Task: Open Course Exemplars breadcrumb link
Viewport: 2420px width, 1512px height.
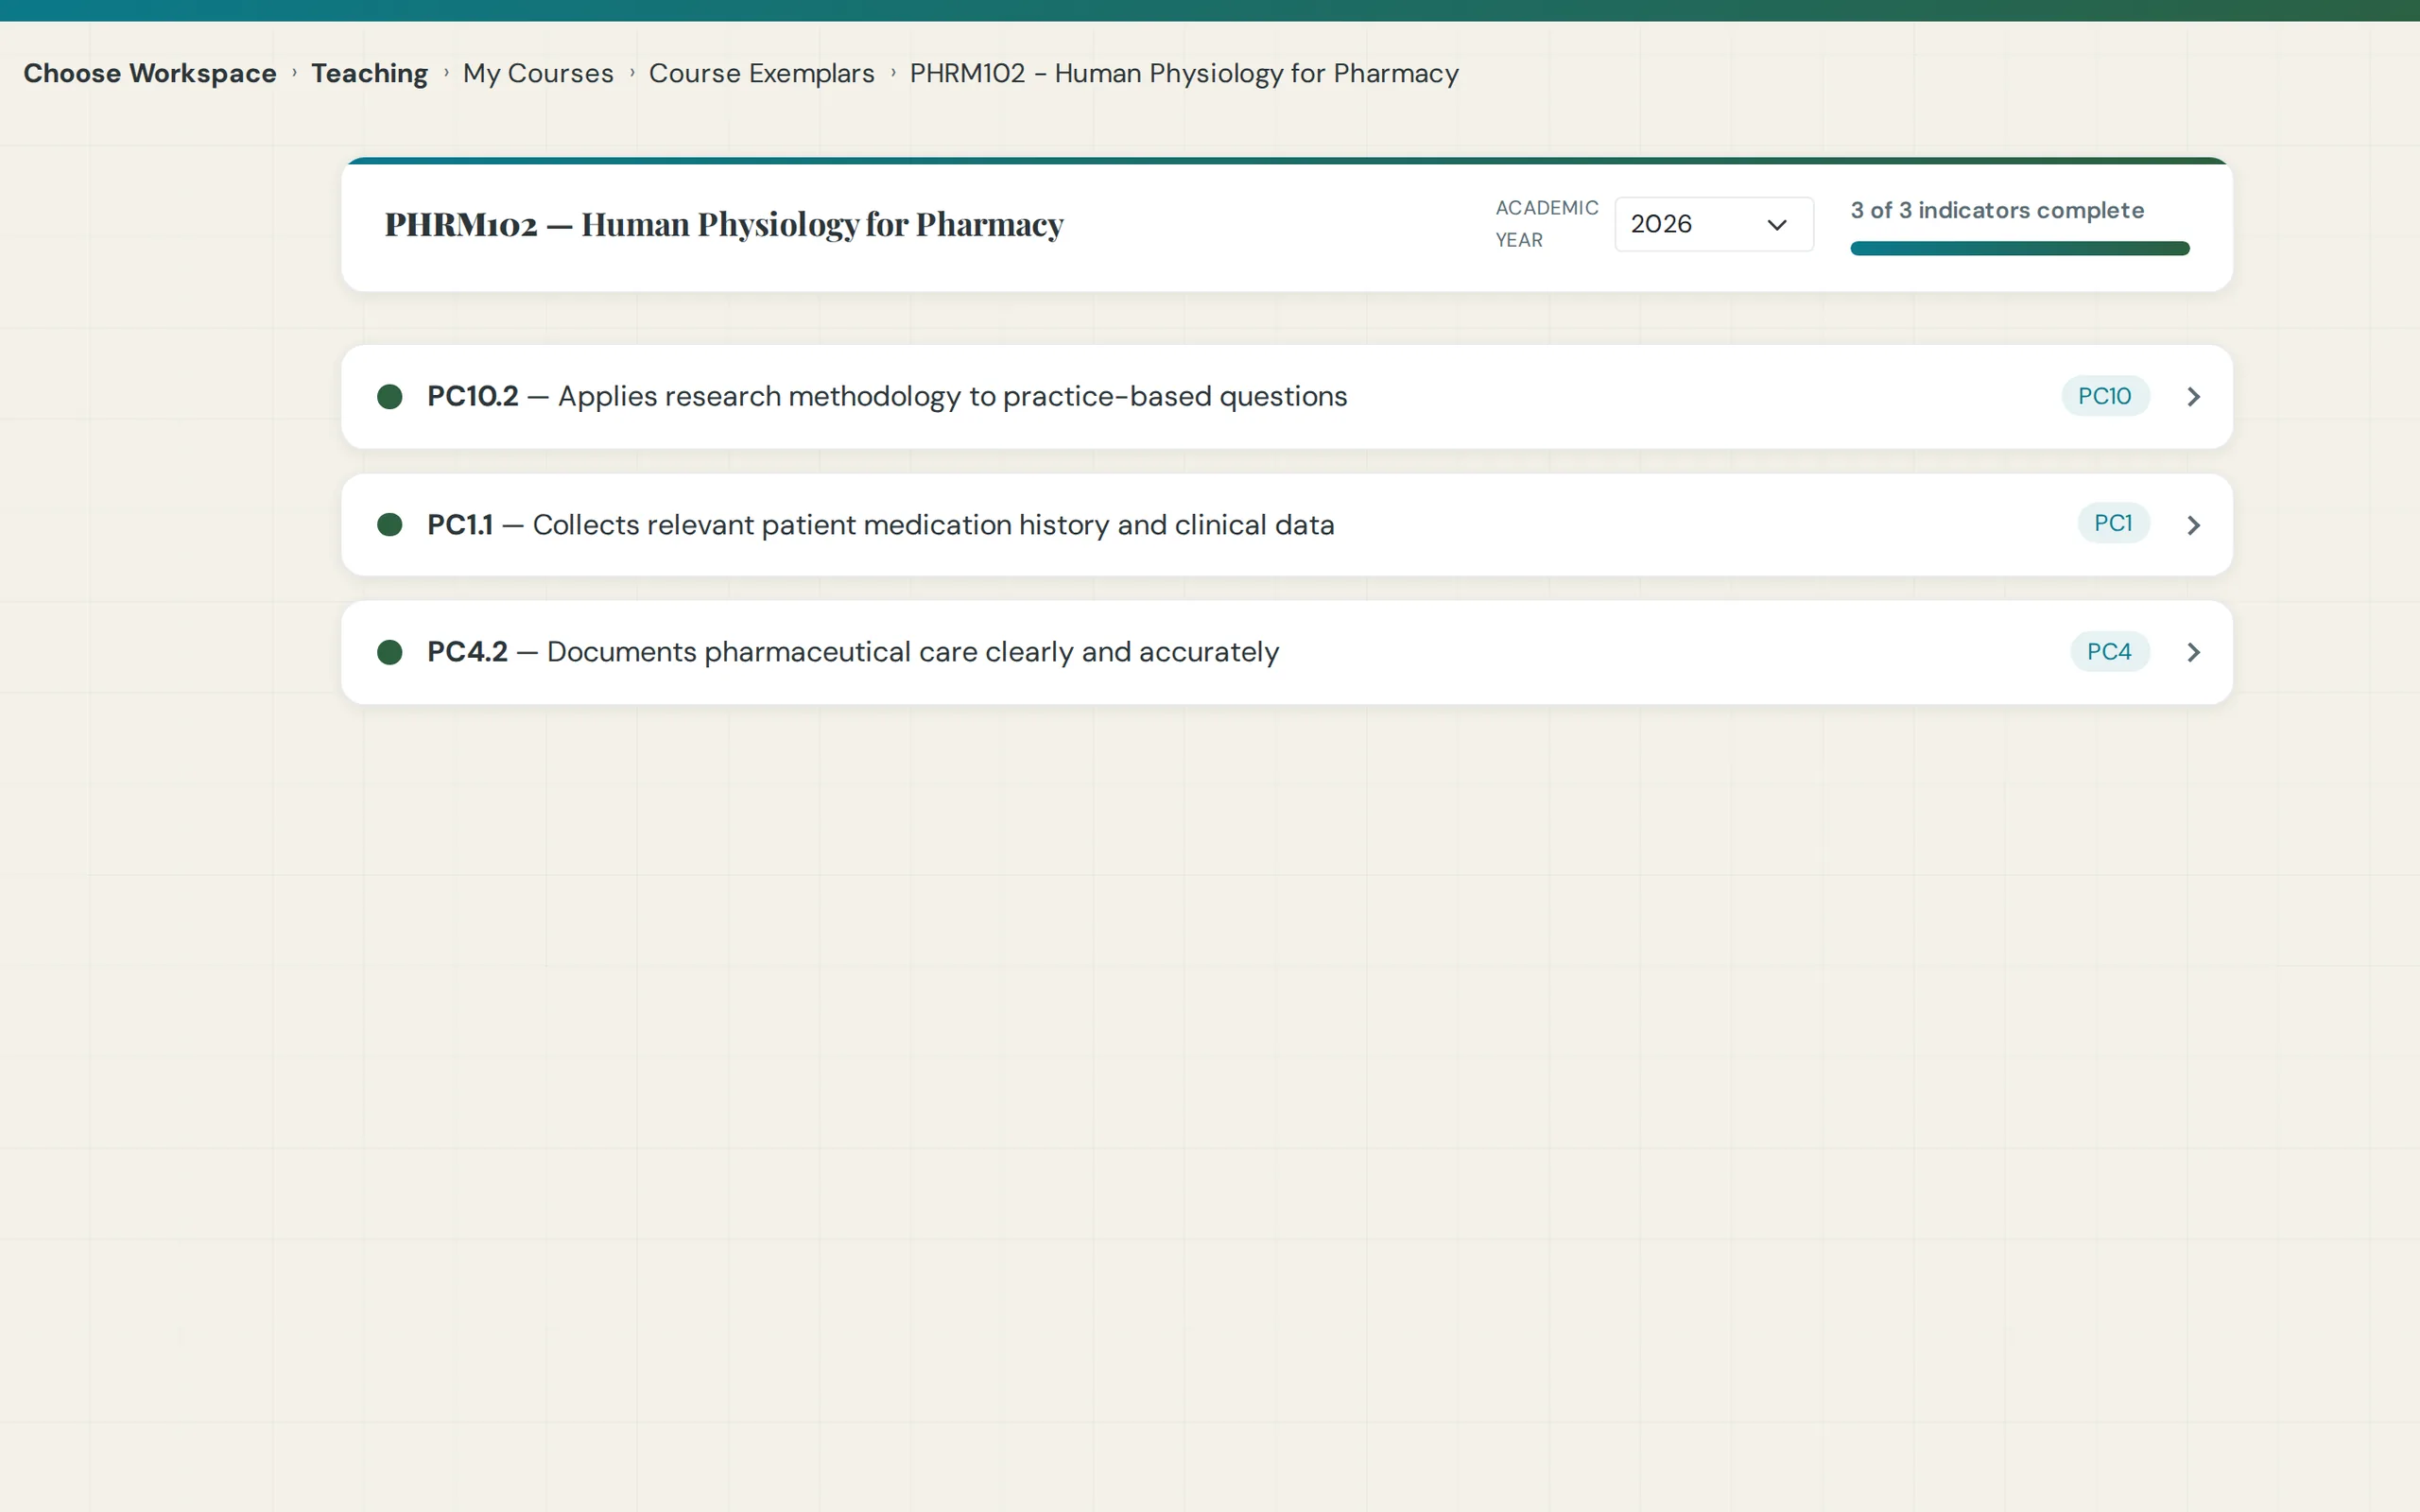Action: pos(761,74)
